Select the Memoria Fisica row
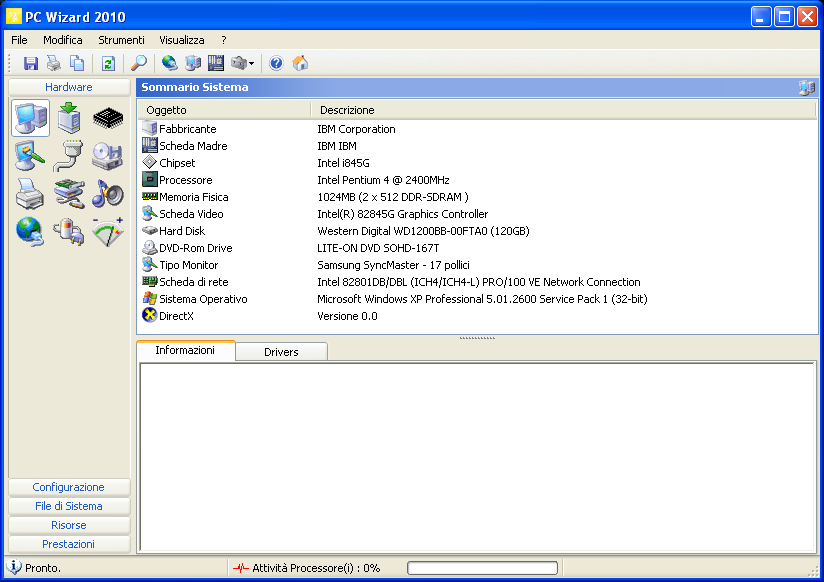 click(478, 197)
